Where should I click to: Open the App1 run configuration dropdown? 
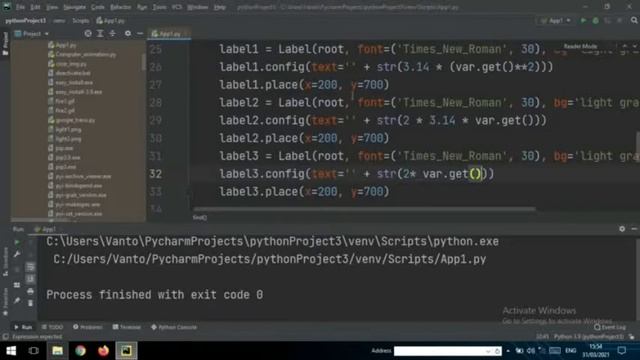pos(556,20)
